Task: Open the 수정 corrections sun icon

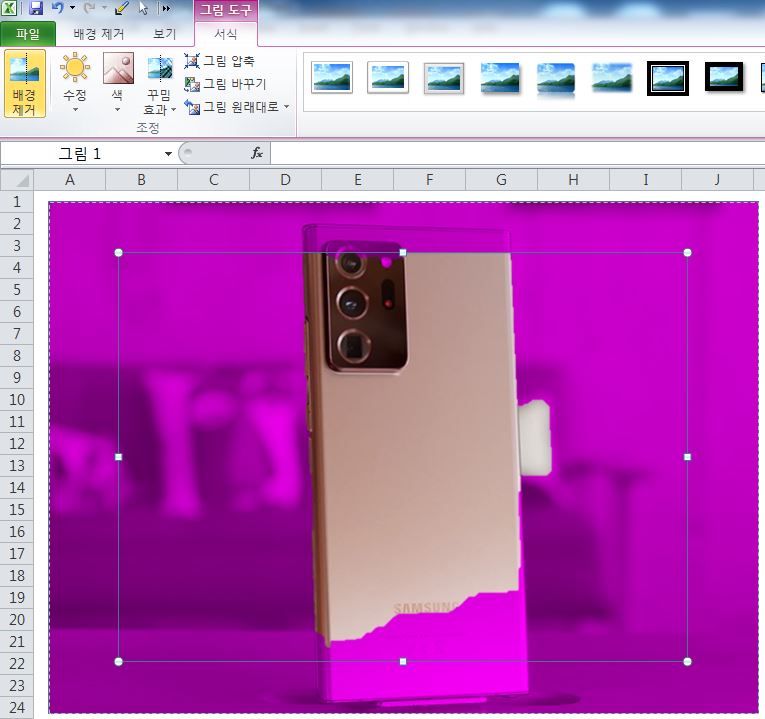Action: tap(75, 67)
